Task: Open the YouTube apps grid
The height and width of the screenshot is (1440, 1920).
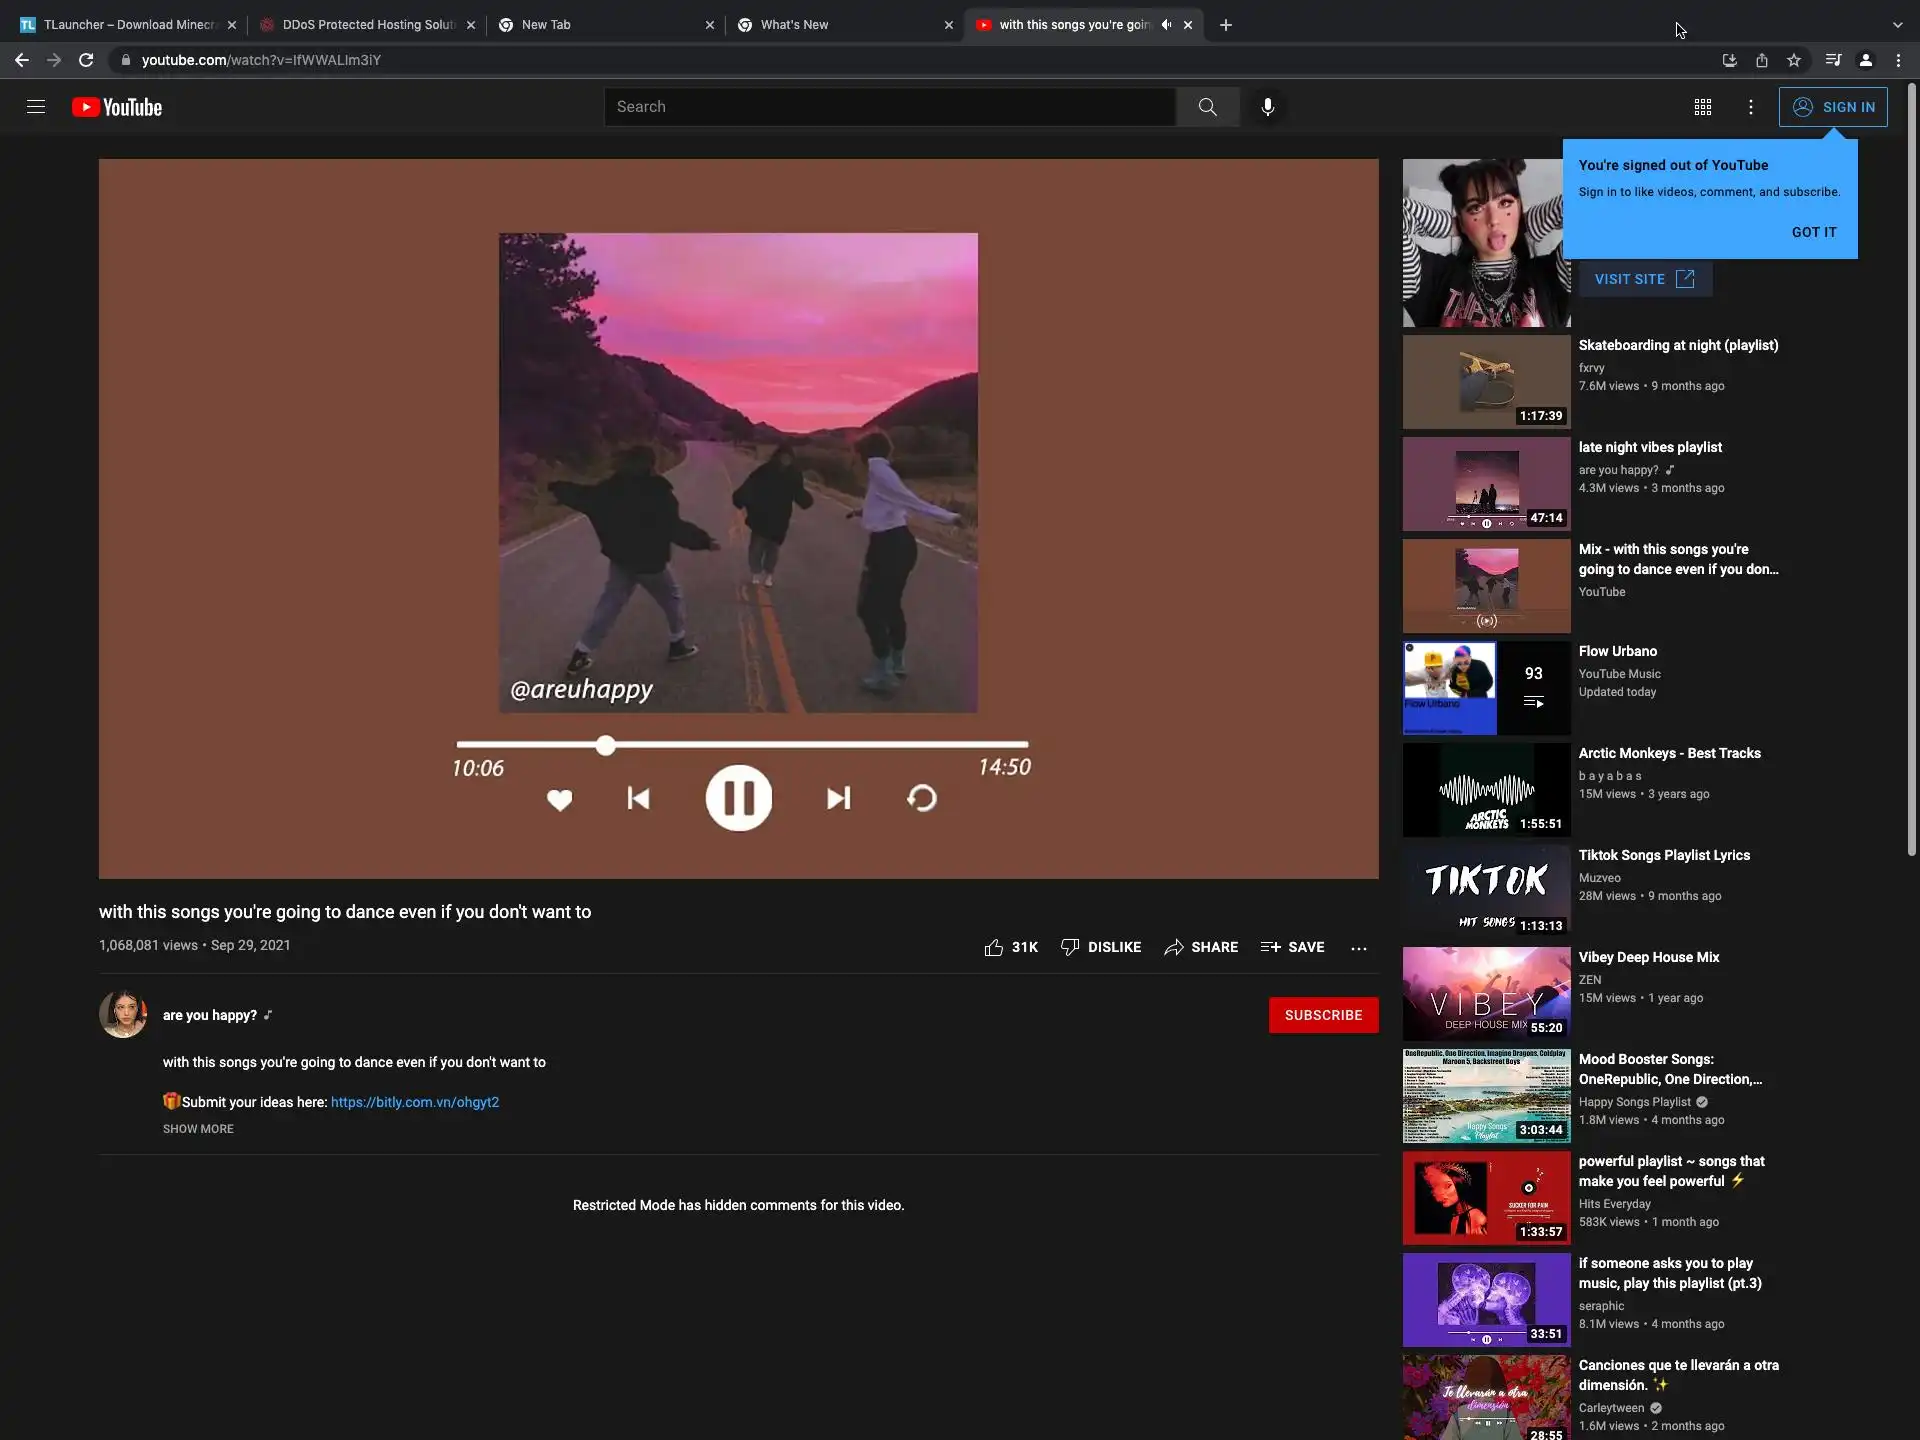Action: (x=1702, y=107)
